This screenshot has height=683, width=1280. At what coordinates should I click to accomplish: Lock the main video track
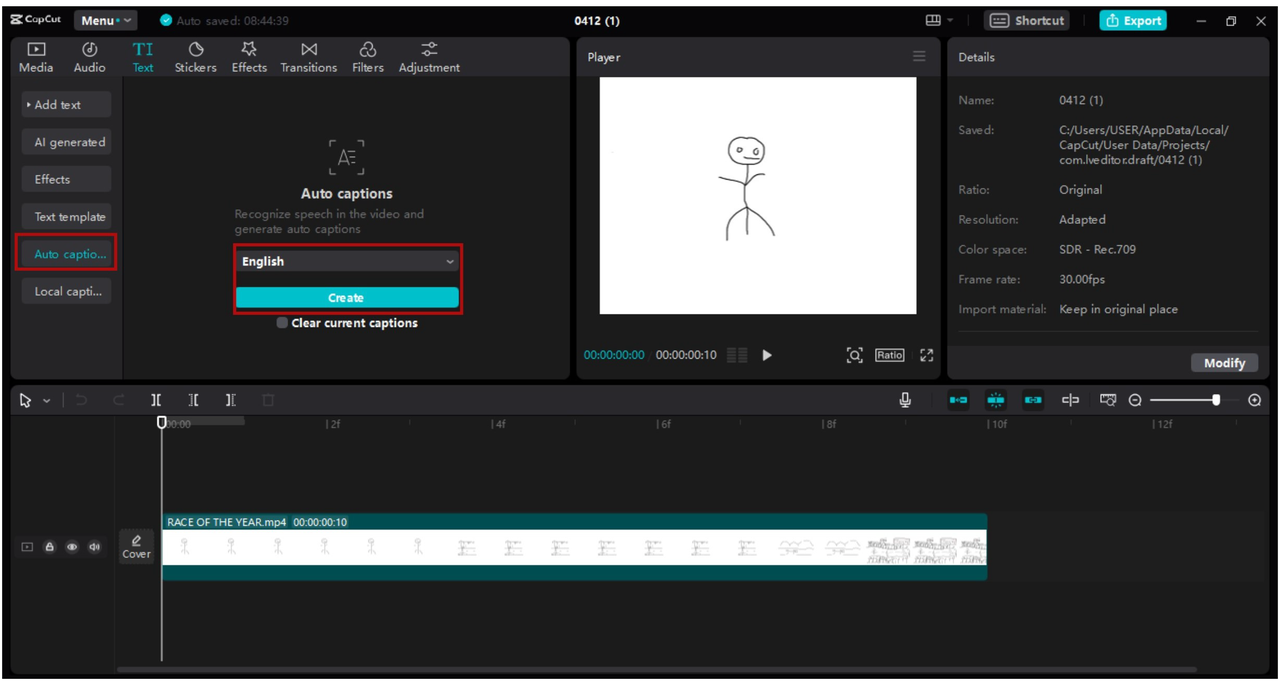point(49,547)
